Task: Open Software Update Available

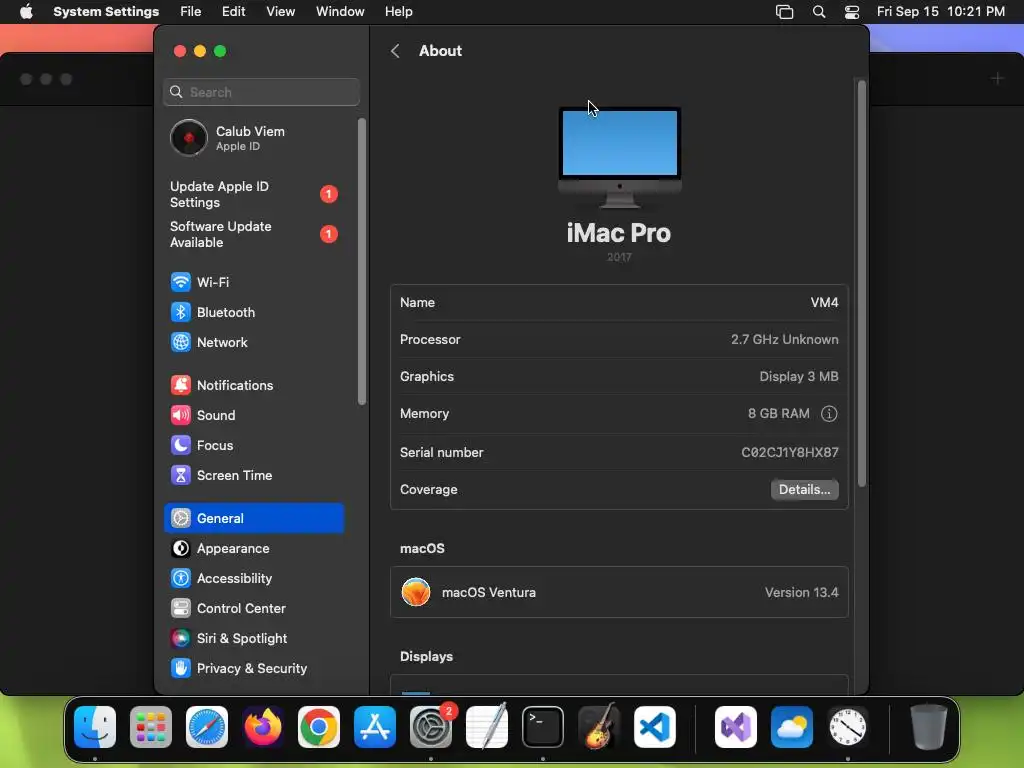Action: pyautogui.click(x=253, y=234)
